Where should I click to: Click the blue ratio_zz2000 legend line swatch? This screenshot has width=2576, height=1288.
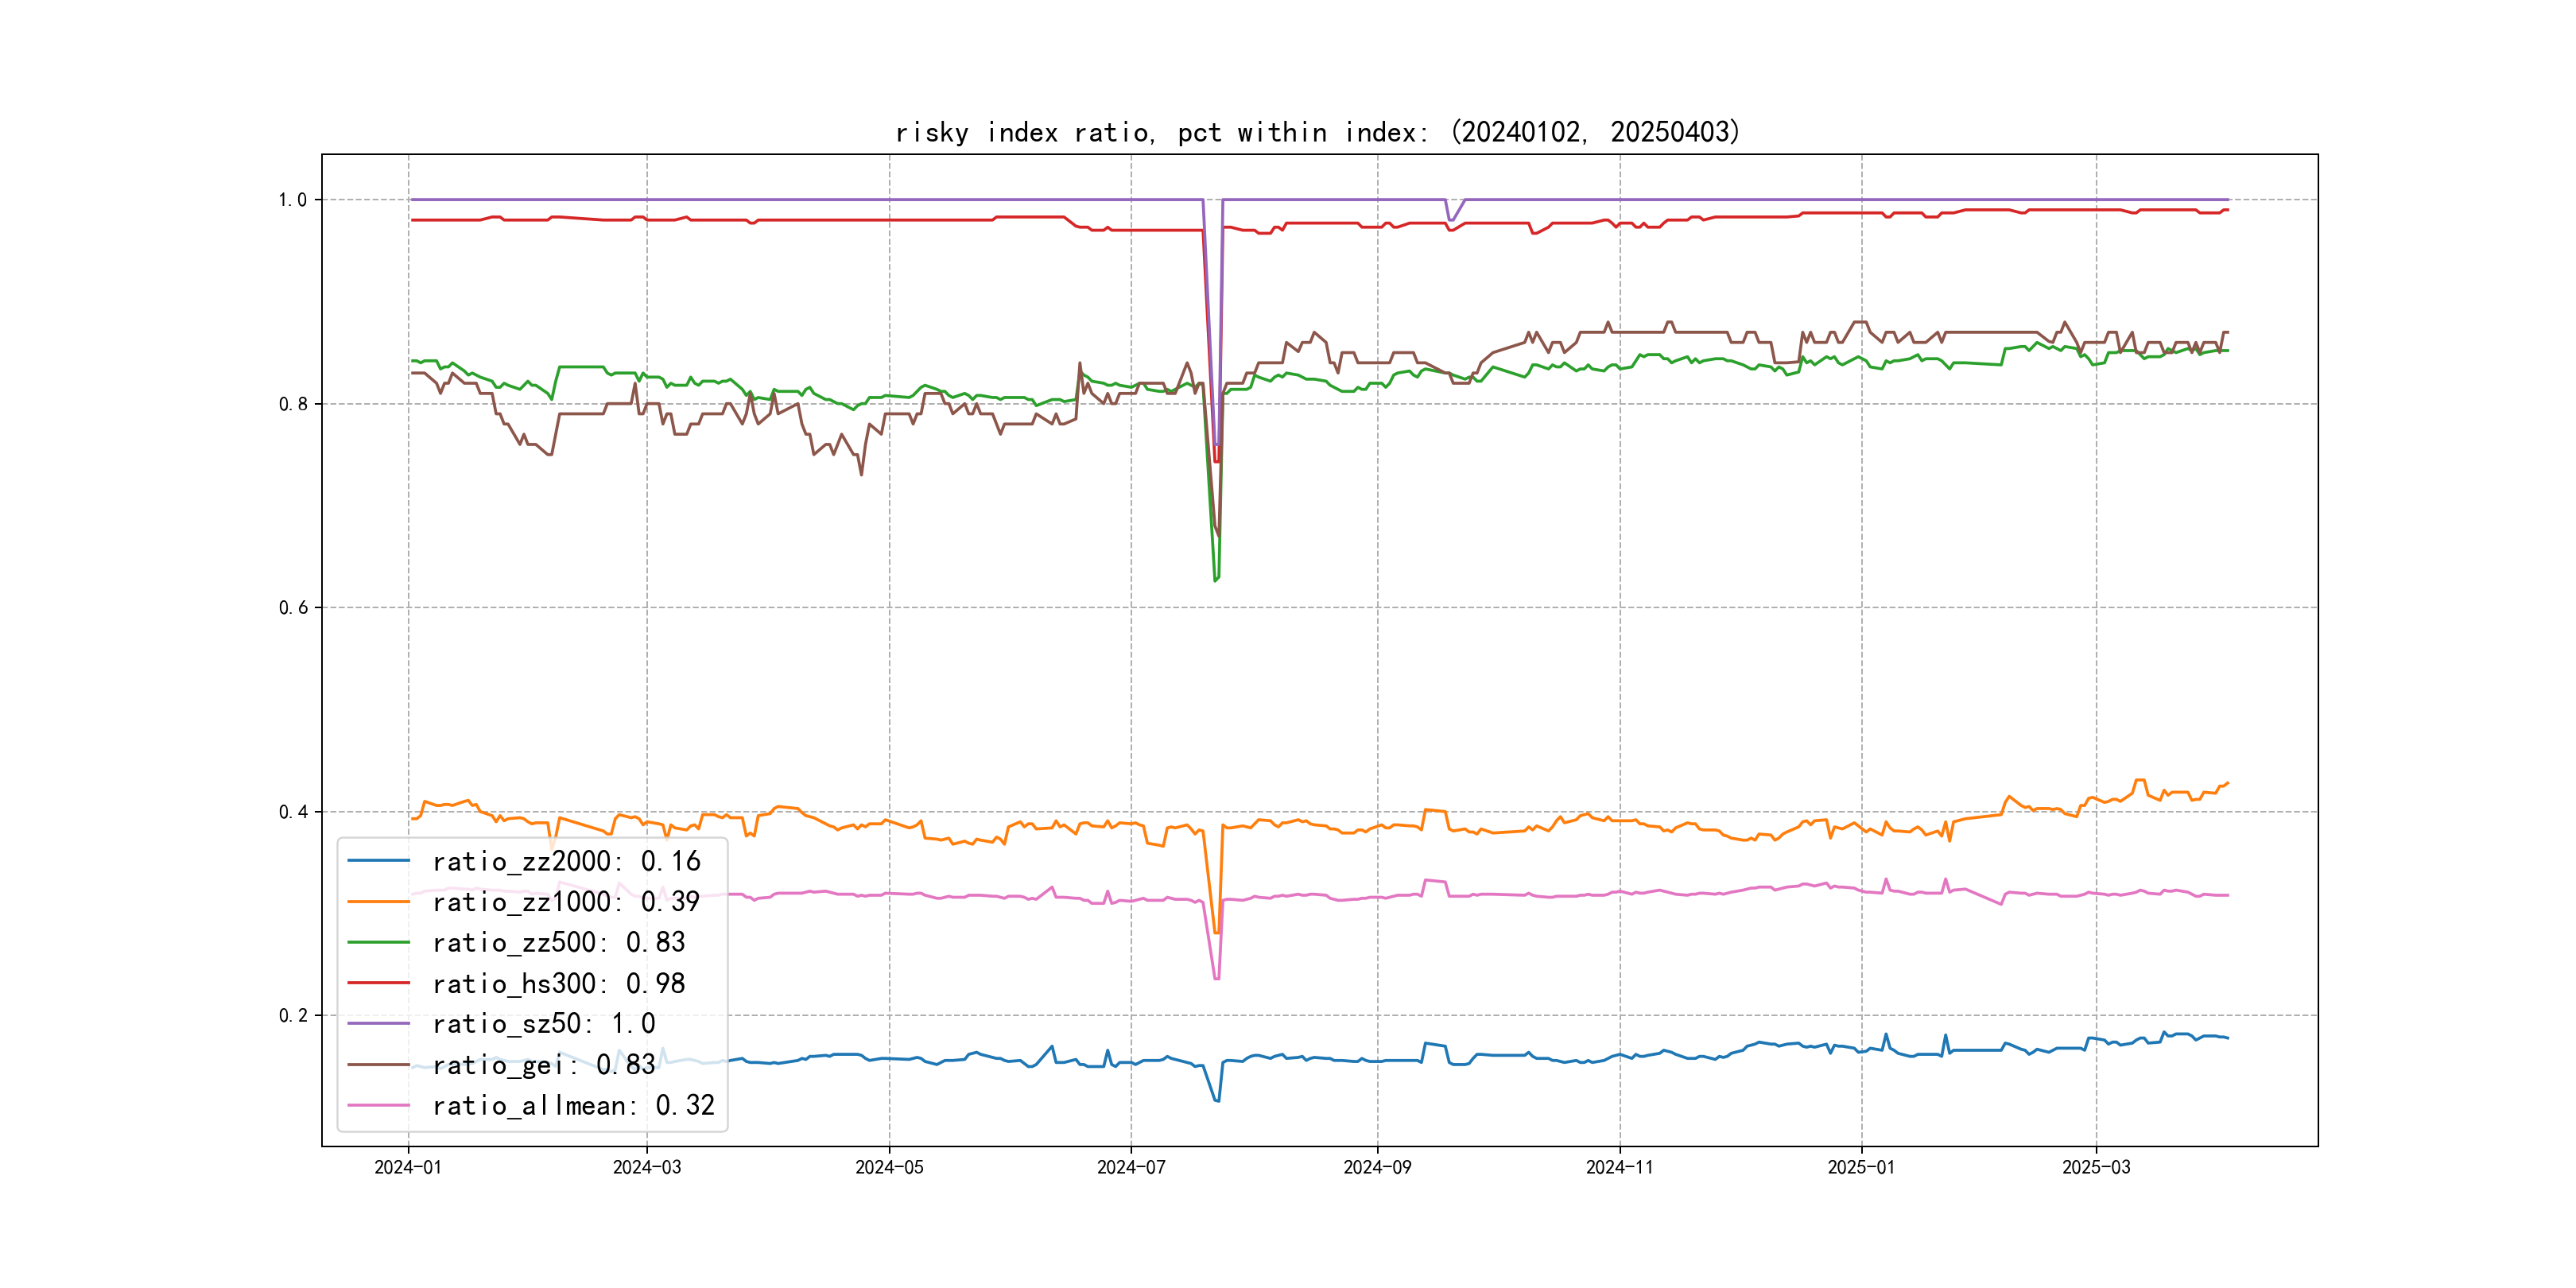[378, 861]
